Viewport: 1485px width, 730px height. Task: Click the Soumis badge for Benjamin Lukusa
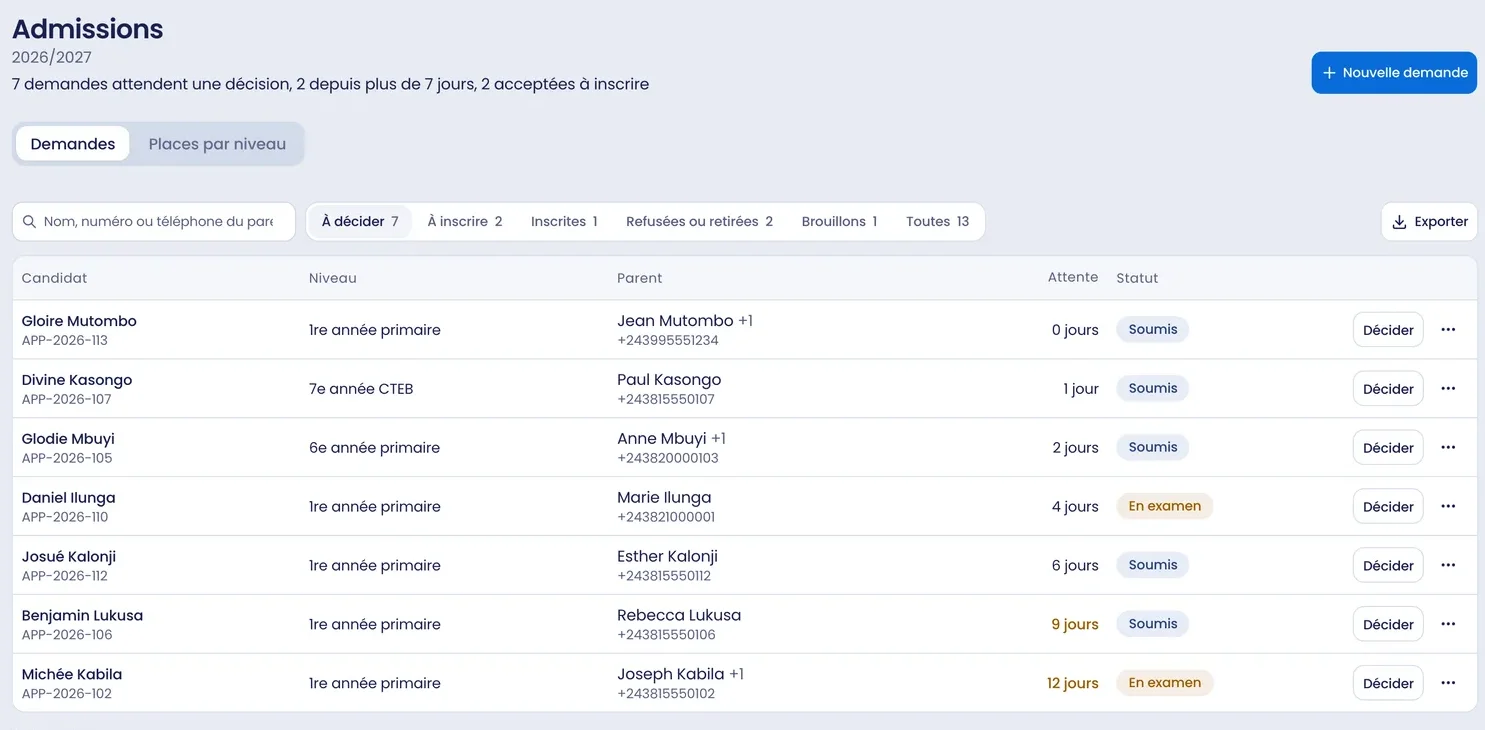tap(1153, 624)
